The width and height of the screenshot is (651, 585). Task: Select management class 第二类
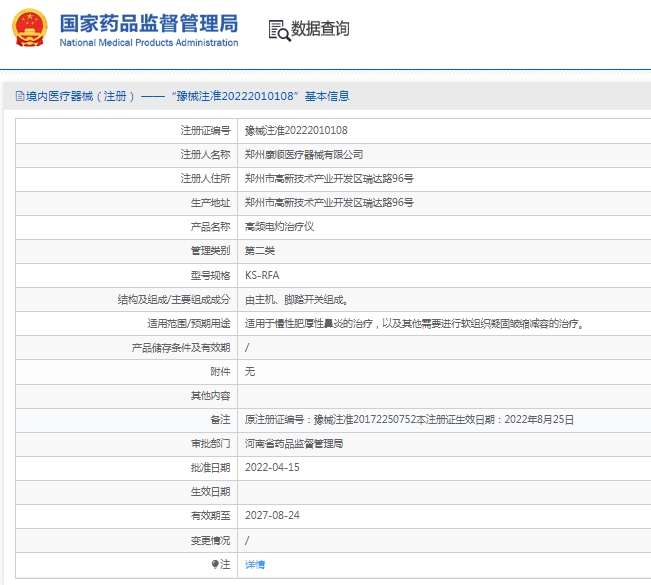point(260,251)
